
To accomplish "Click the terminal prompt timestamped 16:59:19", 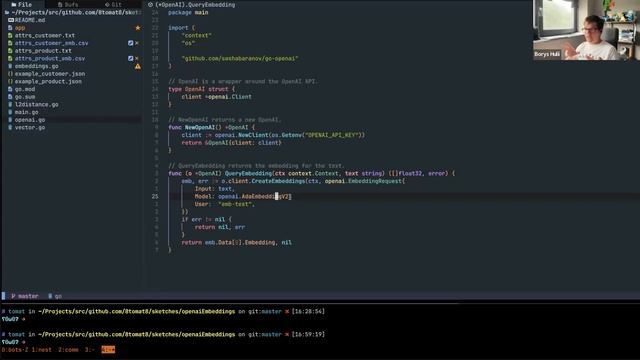I will [x=163, y=334].
